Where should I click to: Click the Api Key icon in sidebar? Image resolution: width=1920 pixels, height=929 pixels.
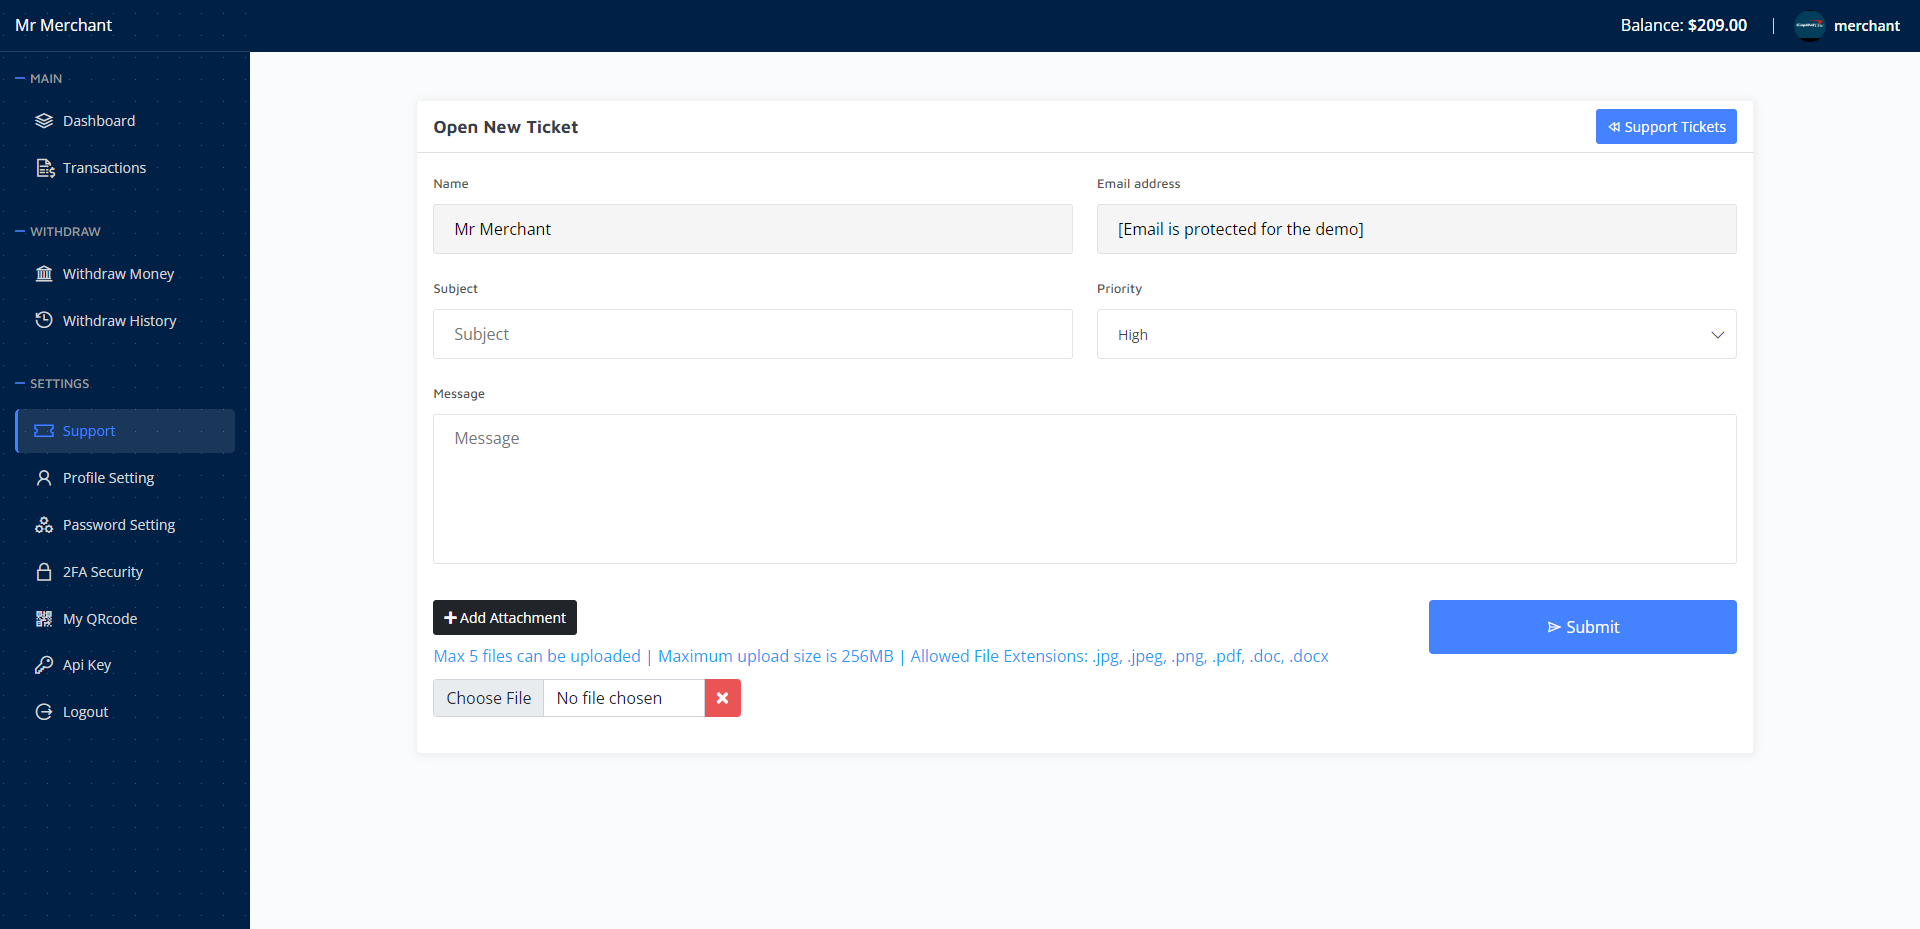[44, 664]
